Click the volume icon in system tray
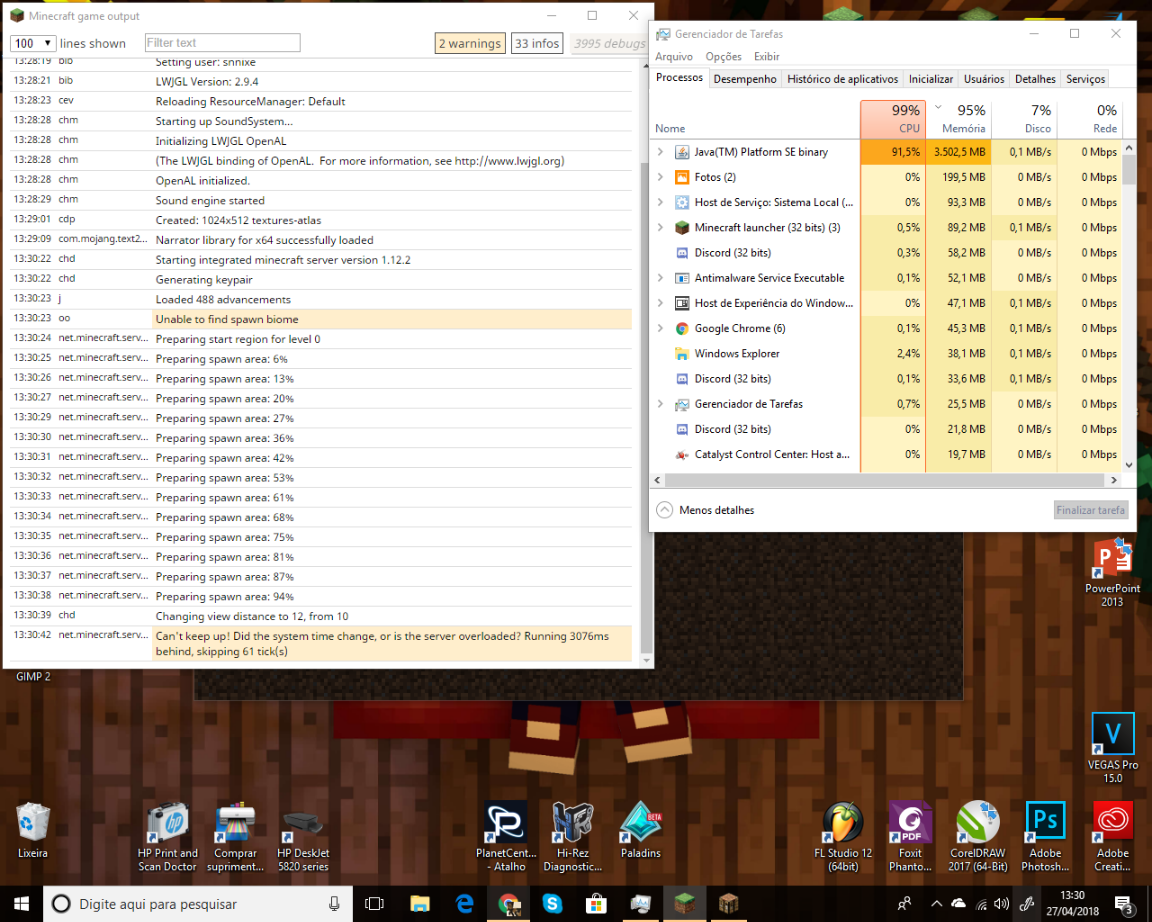 coord(1001,904)
